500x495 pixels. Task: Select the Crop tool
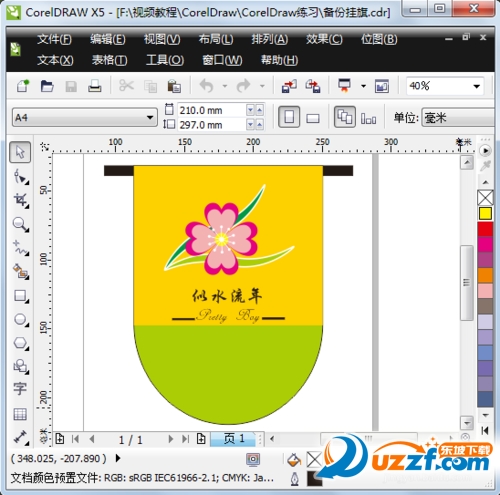coord(21,200)
